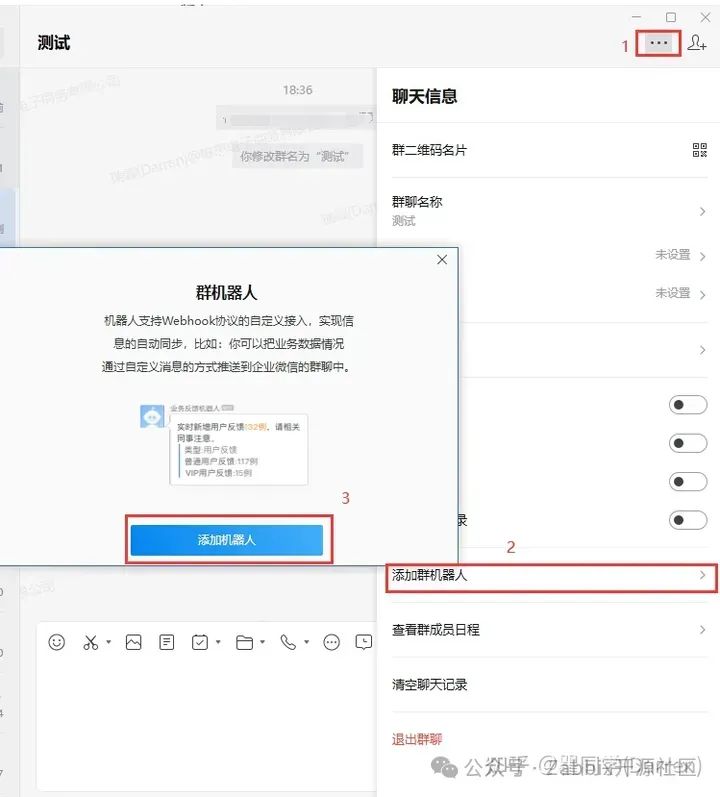The image size is (720, 797).
Task: Open the emoji picker in chat toolbar
Action: pos(56,642)
